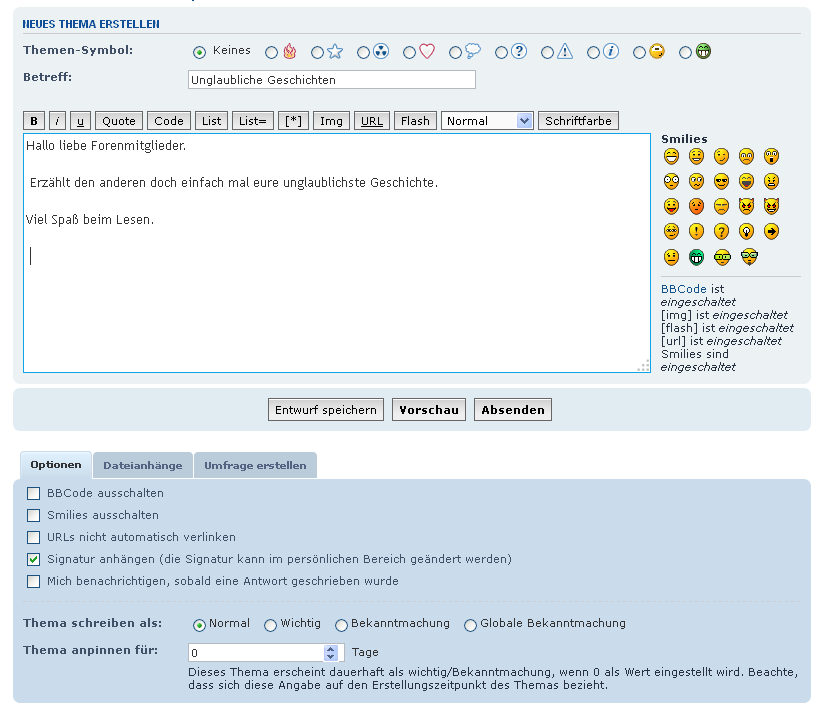
Task: Switch to the Dateianhänge tab
Action: pyautogui.click(x=142, y=465)
